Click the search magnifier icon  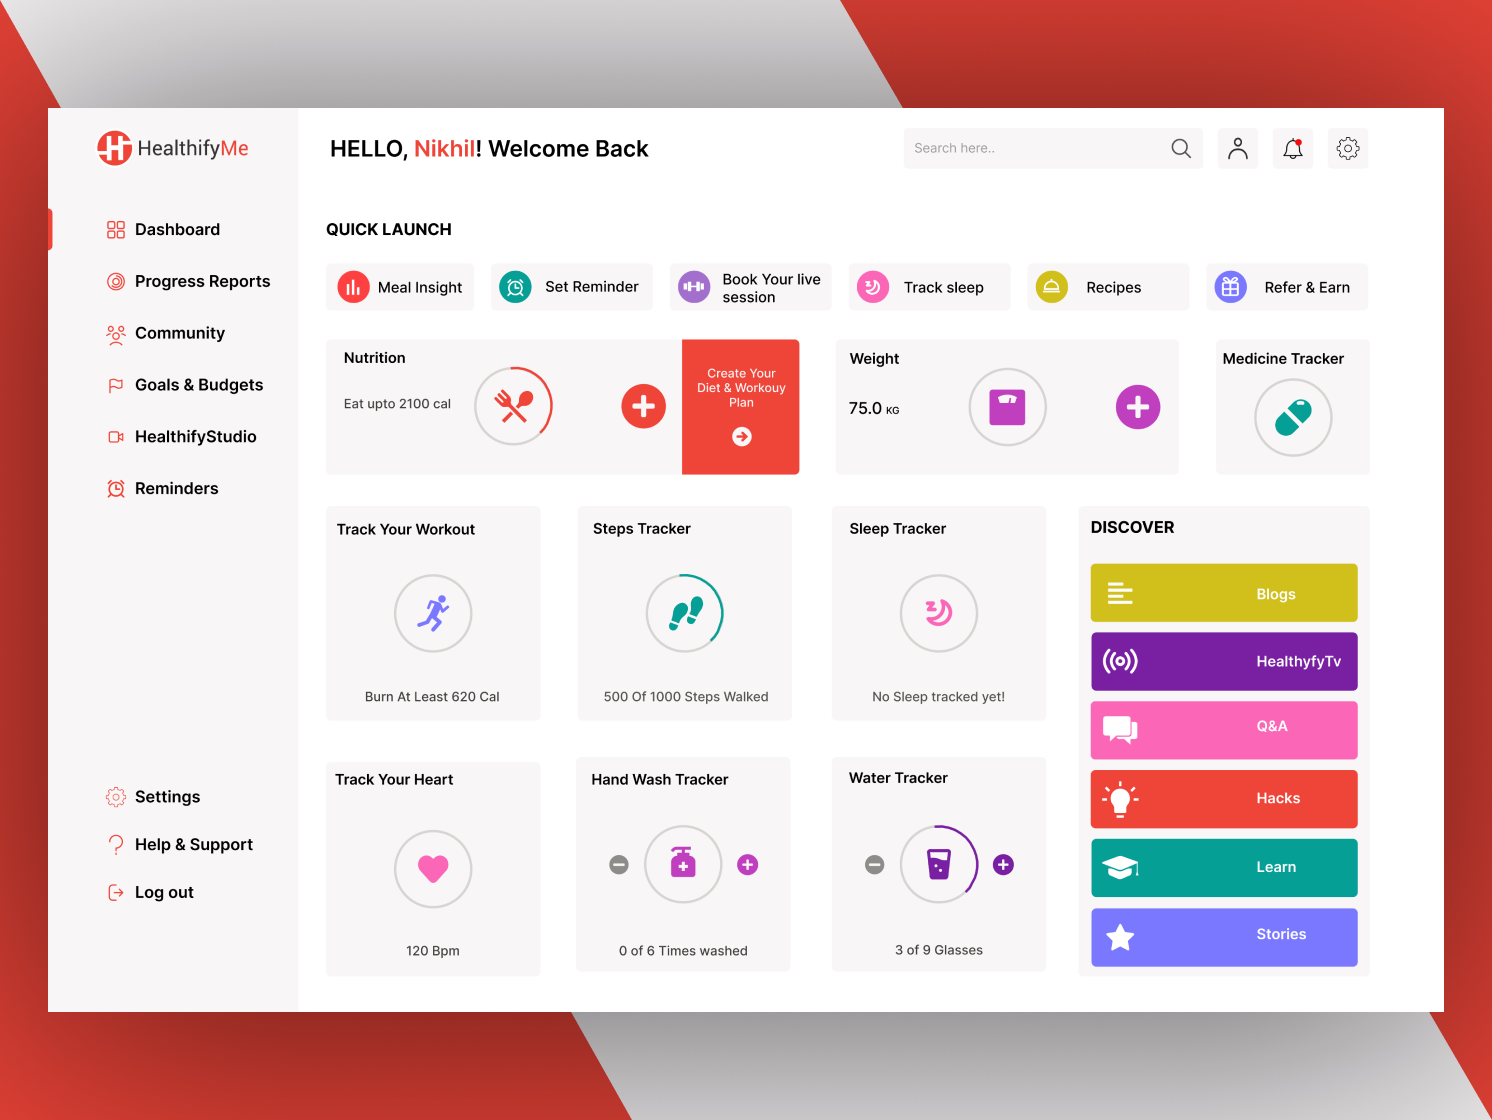1181,148
